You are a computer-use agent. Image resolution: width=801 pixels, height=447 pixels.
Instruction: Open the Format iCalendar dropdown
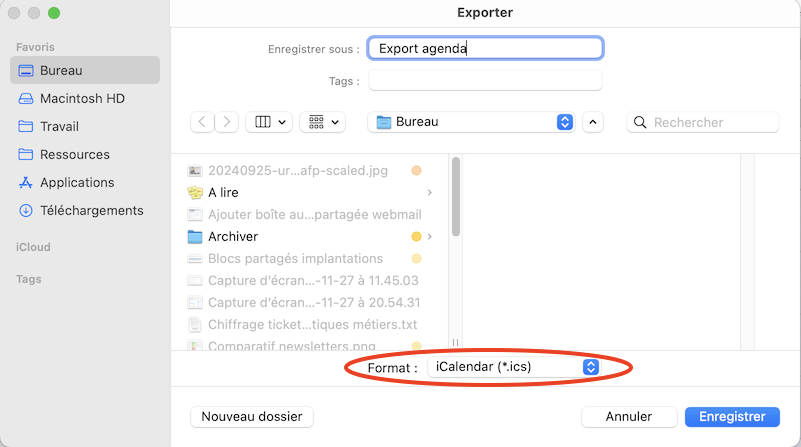coord(513,367)
